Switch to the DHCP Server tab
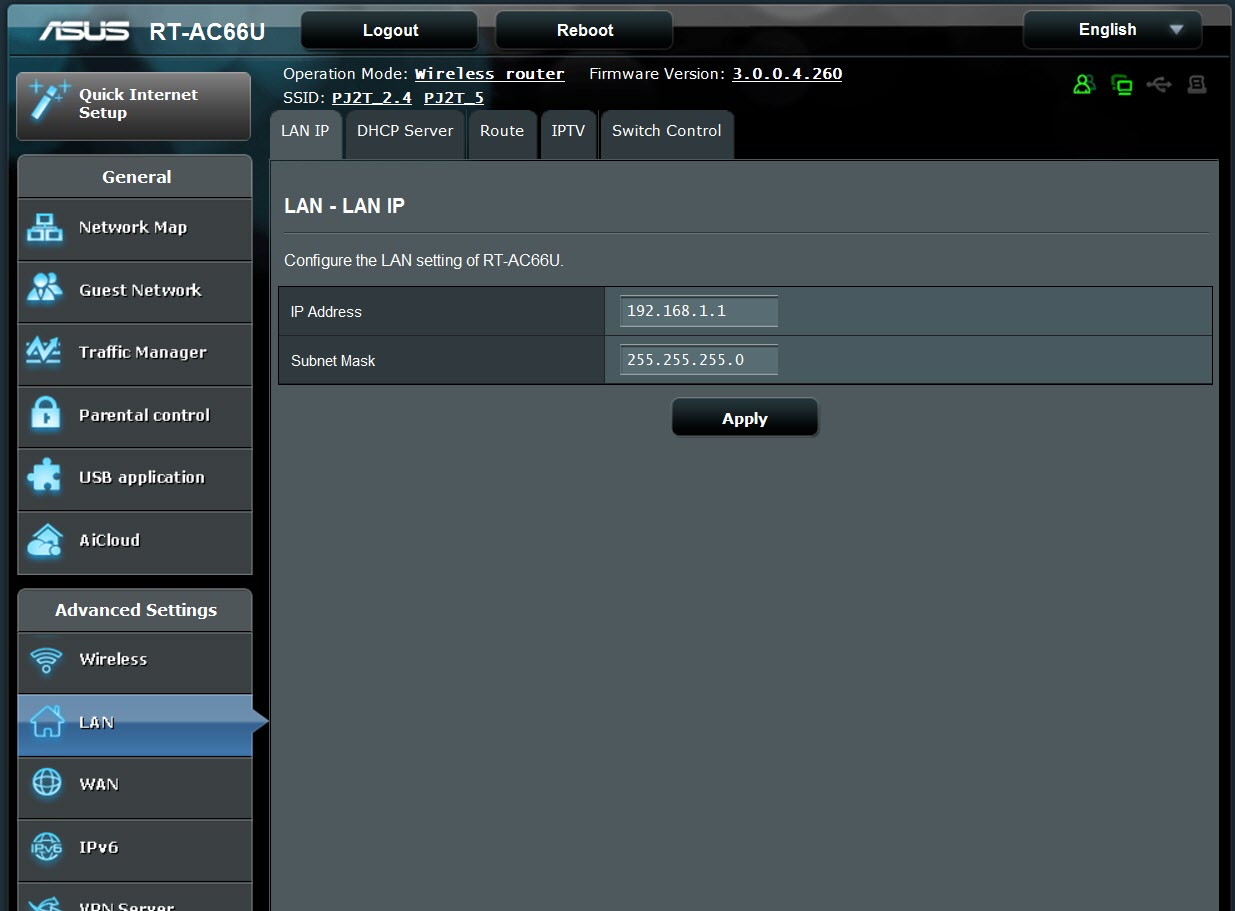This screenshot has height=911, width=1235. coord(405,132)
